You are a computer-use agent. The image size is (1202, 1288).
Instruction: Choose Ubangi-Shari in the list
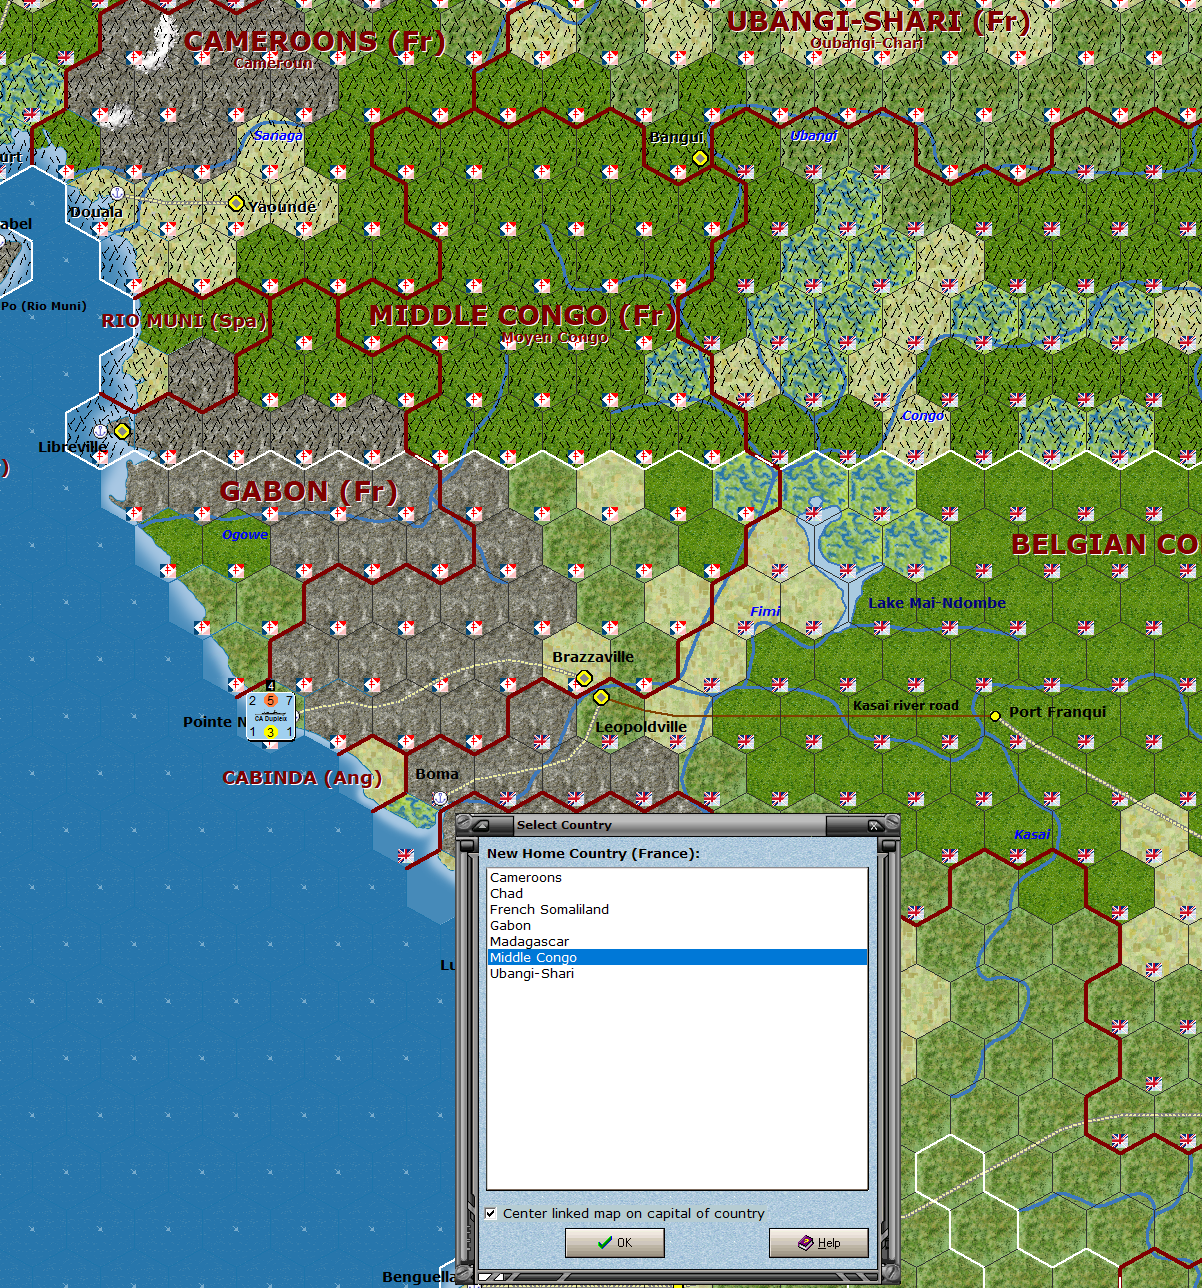677,973
